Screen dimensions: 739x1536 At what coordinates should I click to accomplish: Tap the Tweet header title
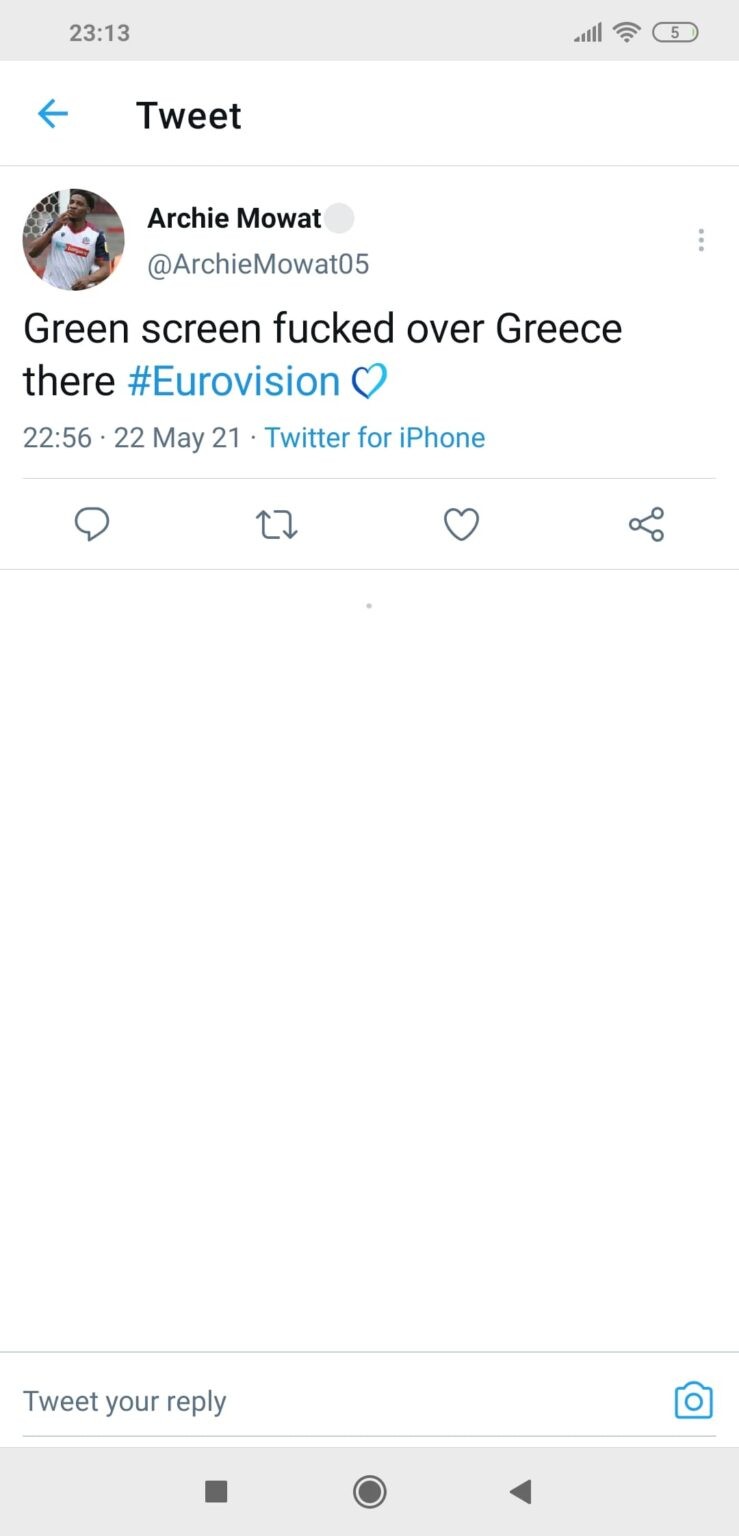188,115
